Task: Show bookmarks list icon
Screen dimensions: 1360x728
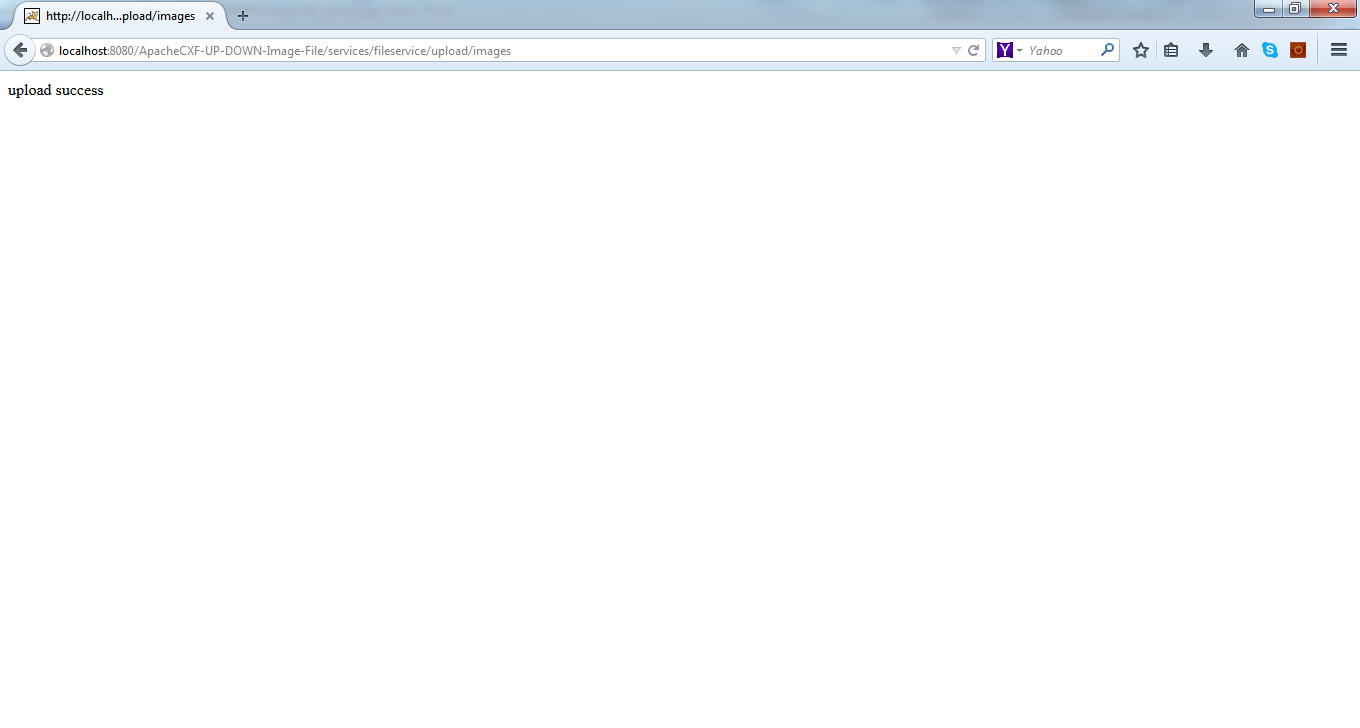Action: pos(1171,50)
